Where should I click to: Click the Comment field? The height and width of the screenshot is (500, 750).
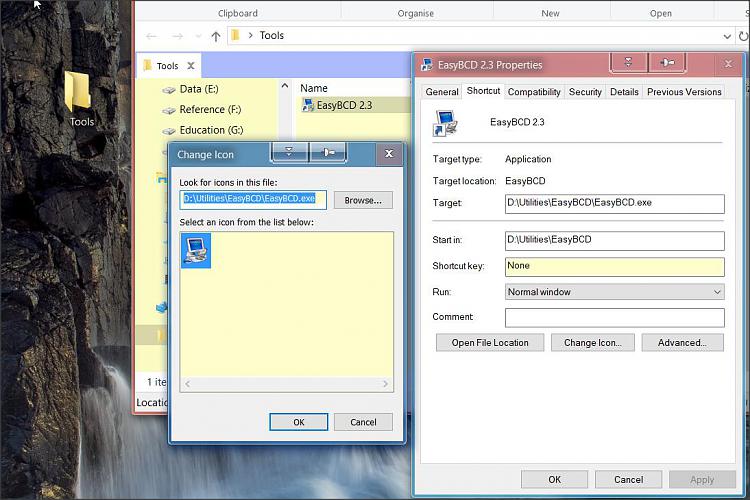click(615, 318)
